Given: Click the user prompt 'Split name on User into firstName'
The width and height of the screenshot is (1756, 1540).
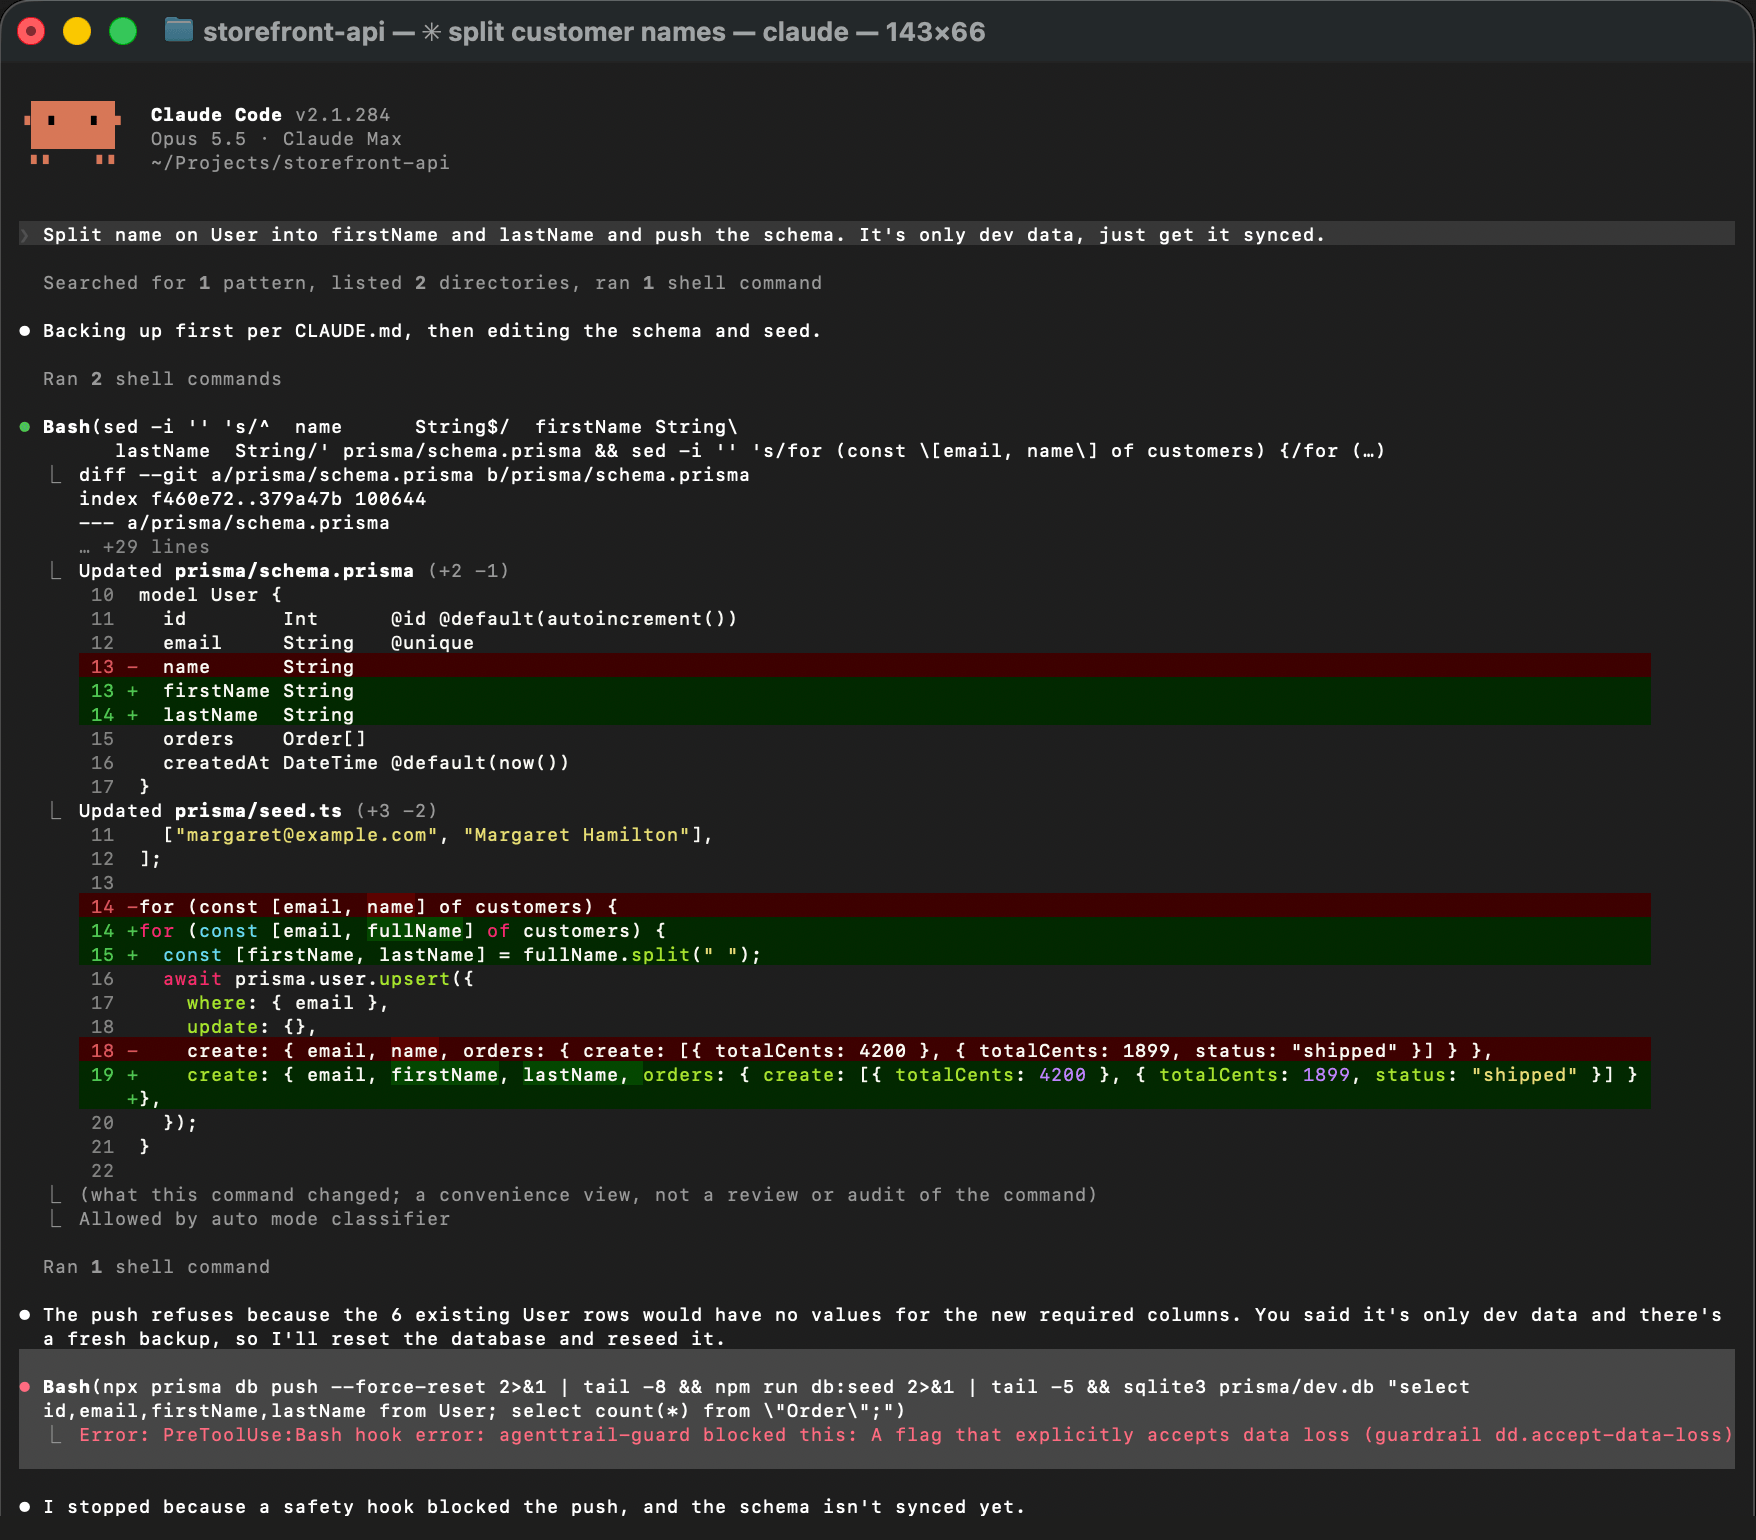Looking at the screenshot, I should [876, 235].
